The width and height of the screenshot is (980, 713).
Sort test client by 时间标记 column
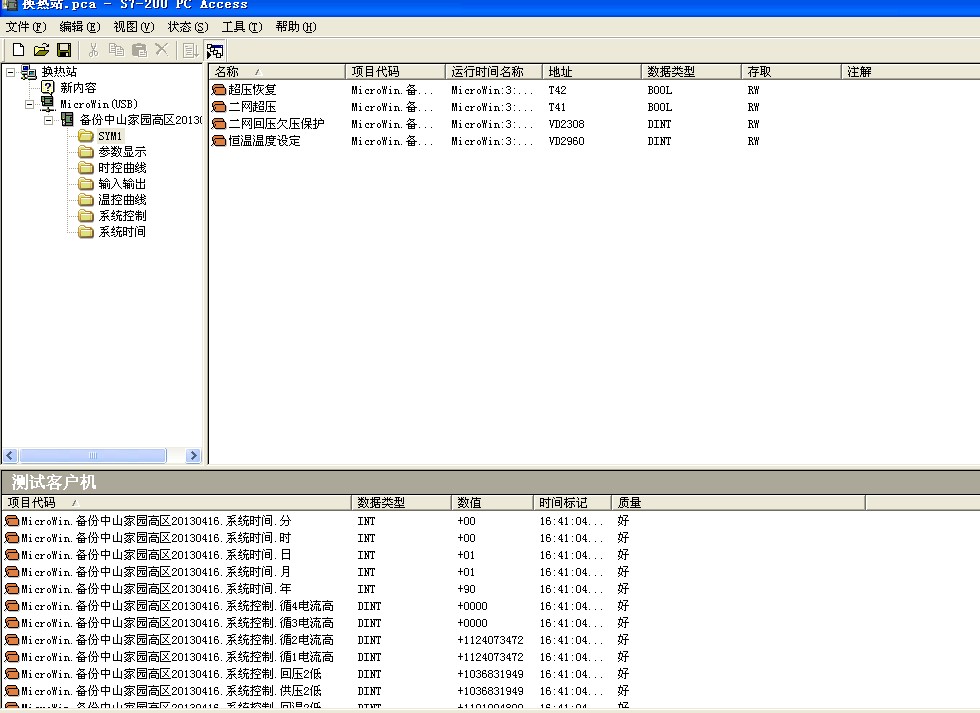click(572, 502)
